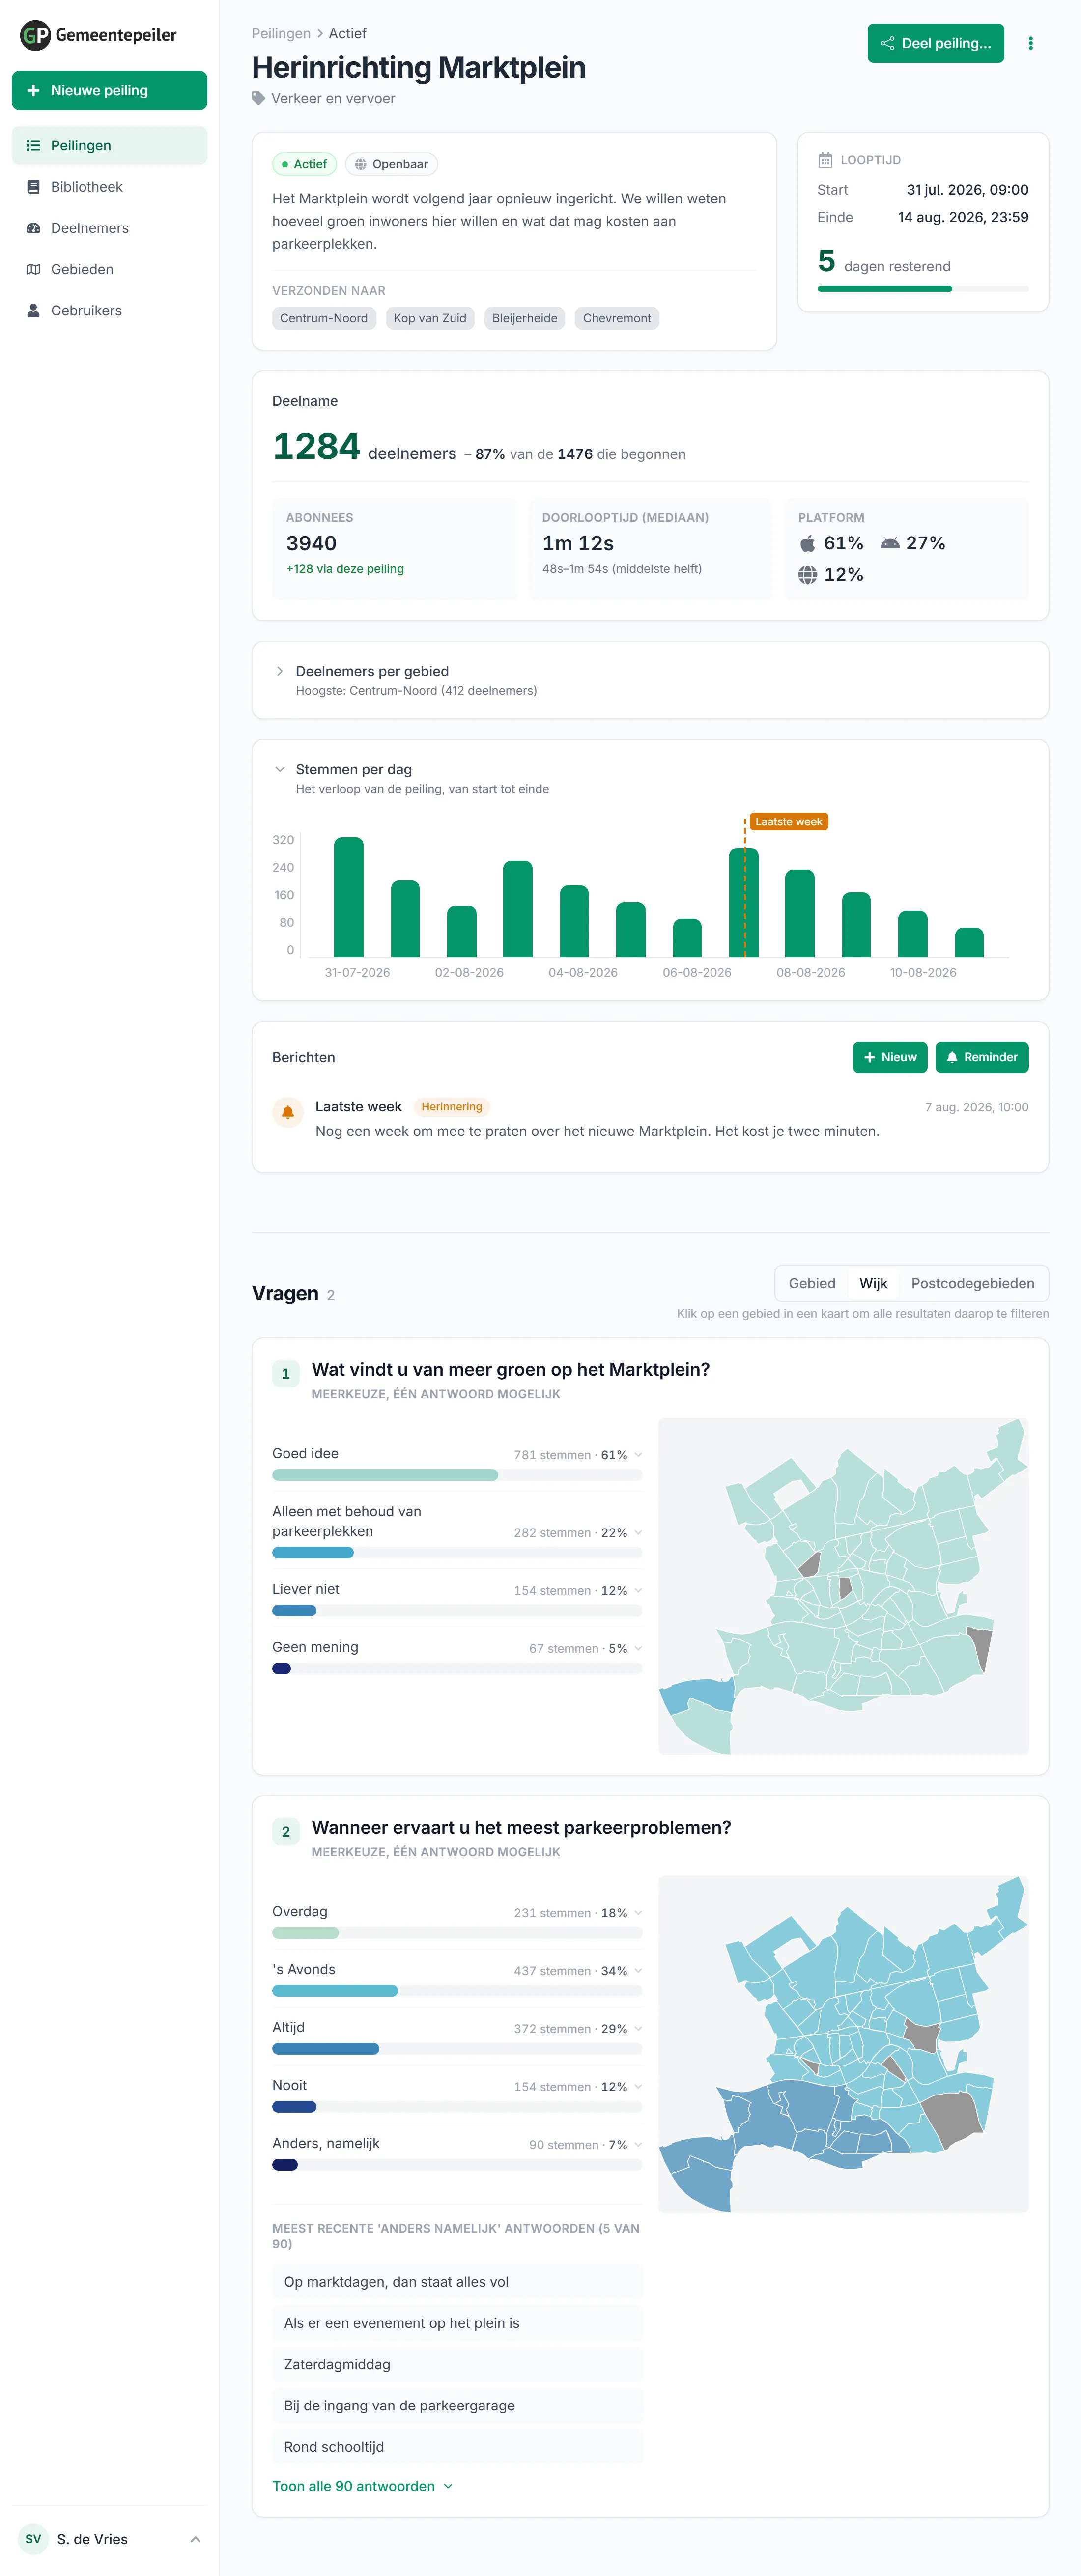Screen dimensions: 1081x2576
Task: Expand the Liever niet answer chevron
Action: click(638, 1590)
